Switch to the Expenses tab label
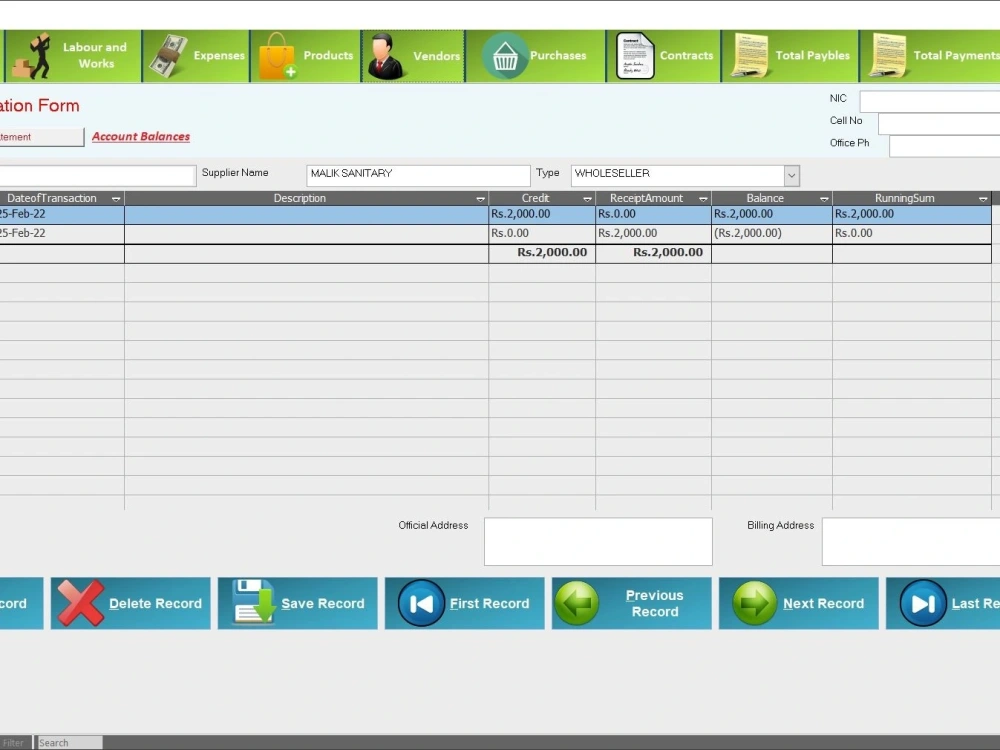1000x750 pixels. (x=219, y=55)
